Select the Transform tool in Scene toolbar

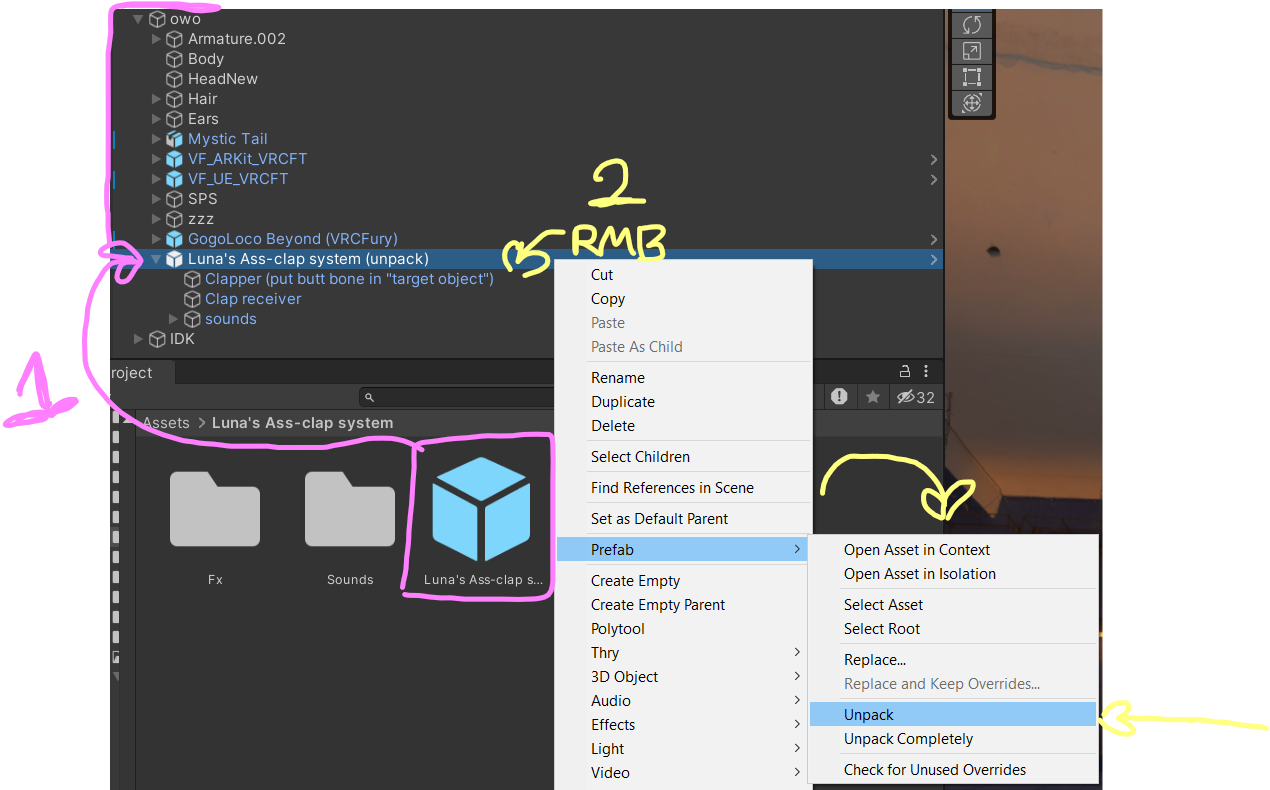(971, 103)
